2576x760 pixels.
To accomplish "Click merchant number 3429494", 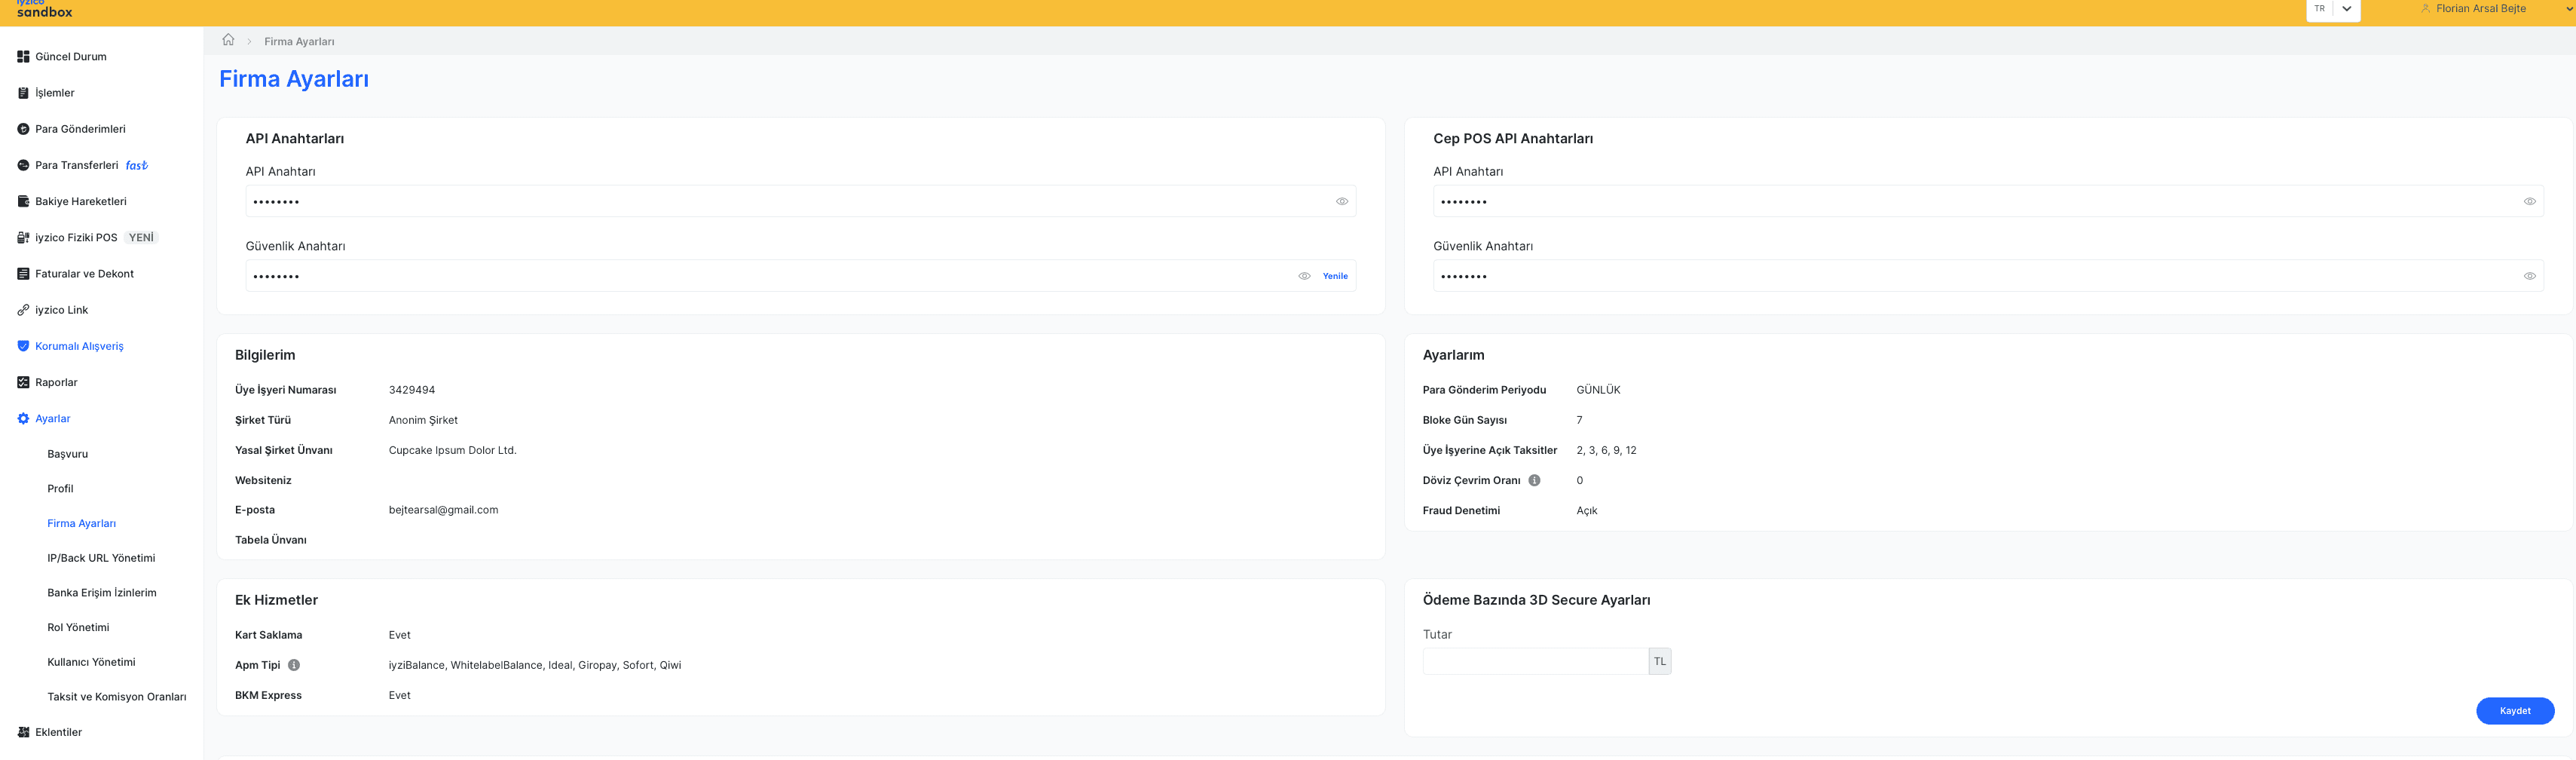I will coord(412,390).
